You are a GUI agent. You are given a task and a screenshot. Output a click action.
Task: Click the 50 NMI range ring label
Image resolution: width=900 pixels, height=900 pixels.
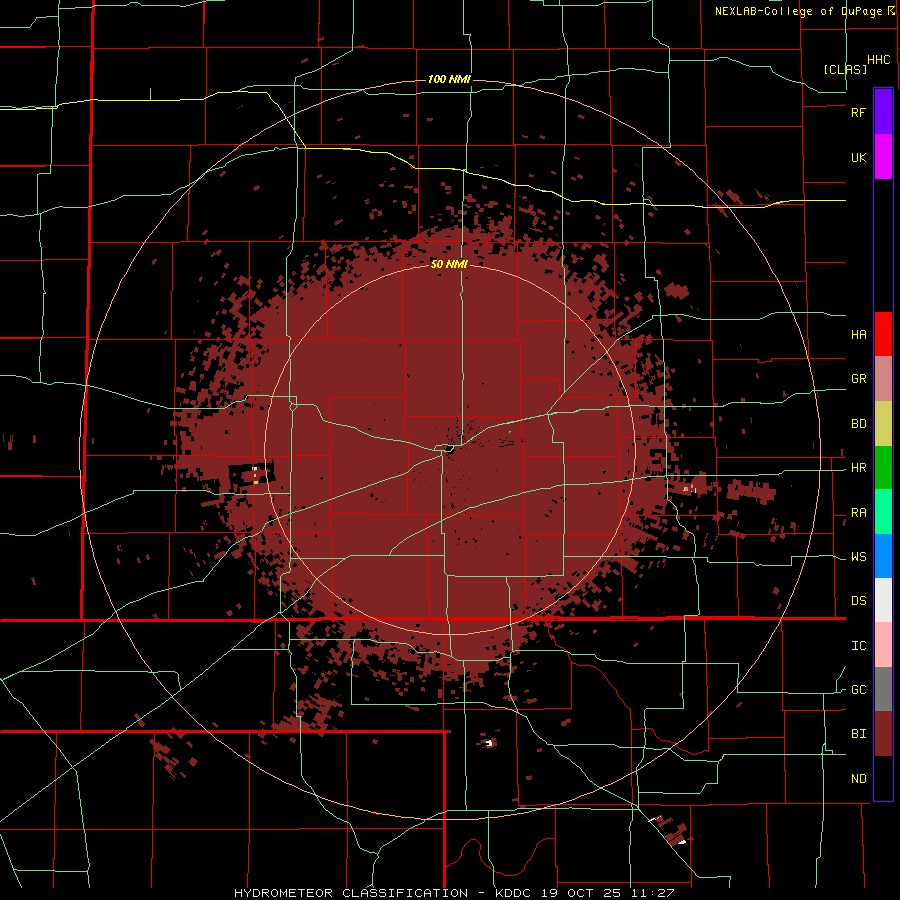pyautogui.click(x=449, y=264)
